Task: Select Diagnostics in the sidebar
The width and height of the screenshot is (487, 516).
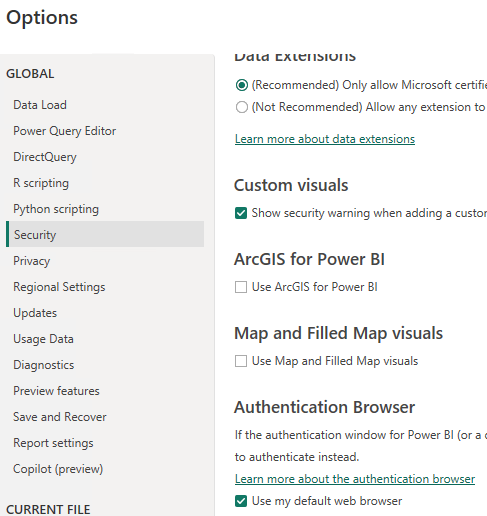Action: click(44, 365)
